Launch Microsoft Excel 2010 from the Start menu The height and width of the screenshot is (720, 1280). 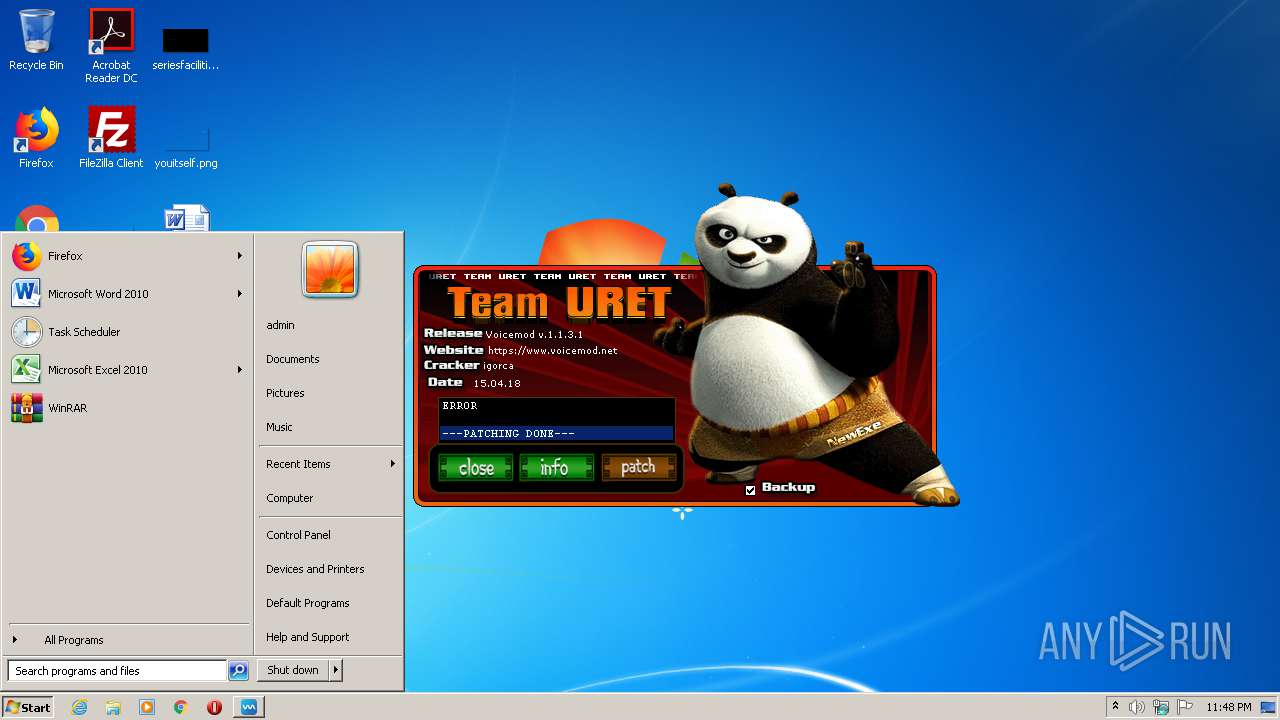click(x=127, y=370)
